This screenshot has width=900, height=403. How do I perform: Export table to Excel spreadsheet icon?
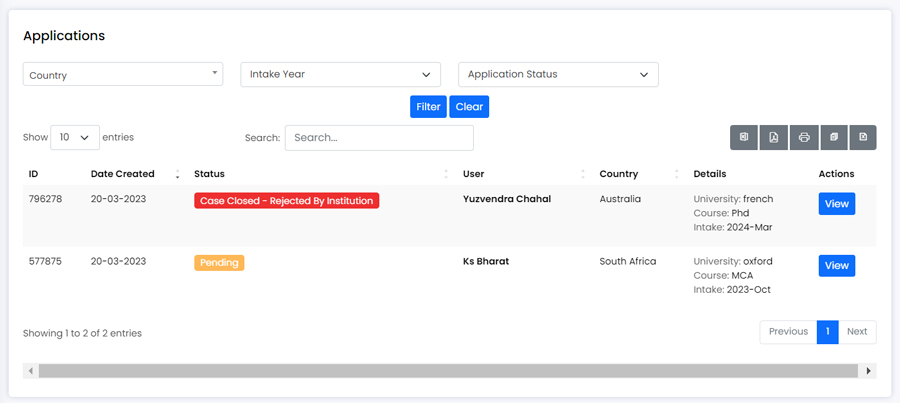click(x=744, y=138)
